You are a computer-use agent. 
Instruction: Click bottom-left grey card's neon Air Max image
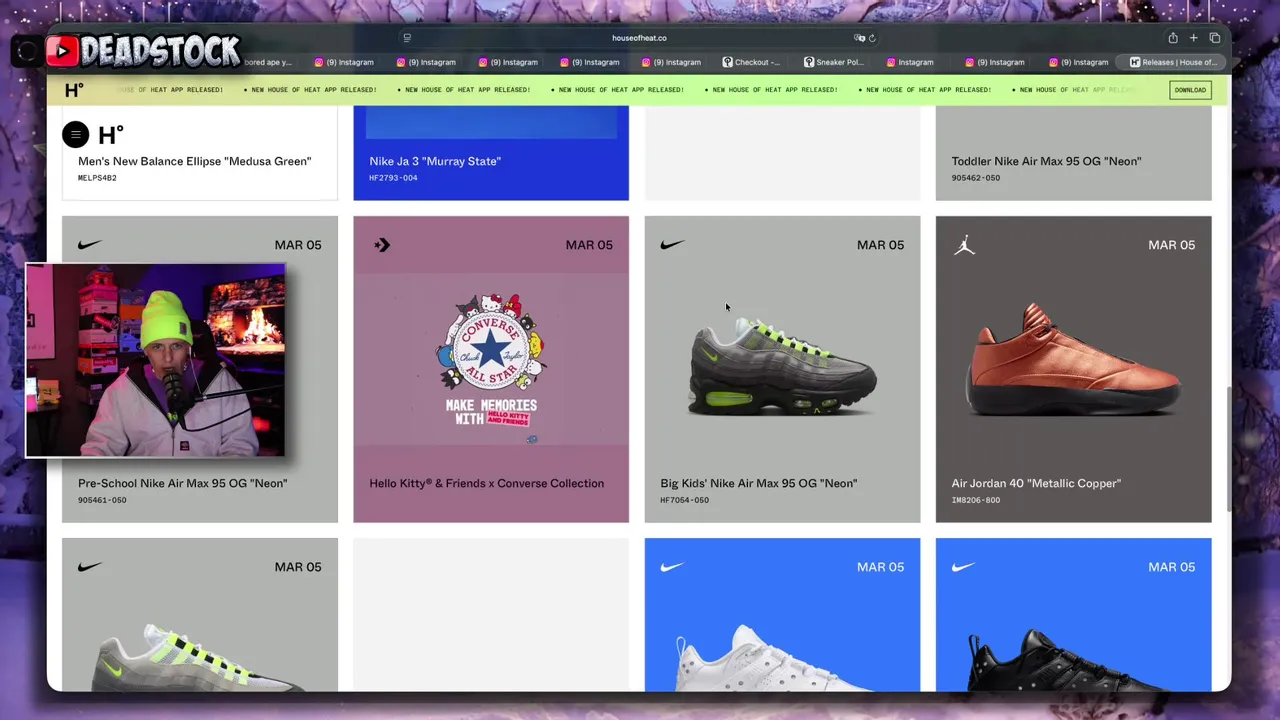[200, 658]
